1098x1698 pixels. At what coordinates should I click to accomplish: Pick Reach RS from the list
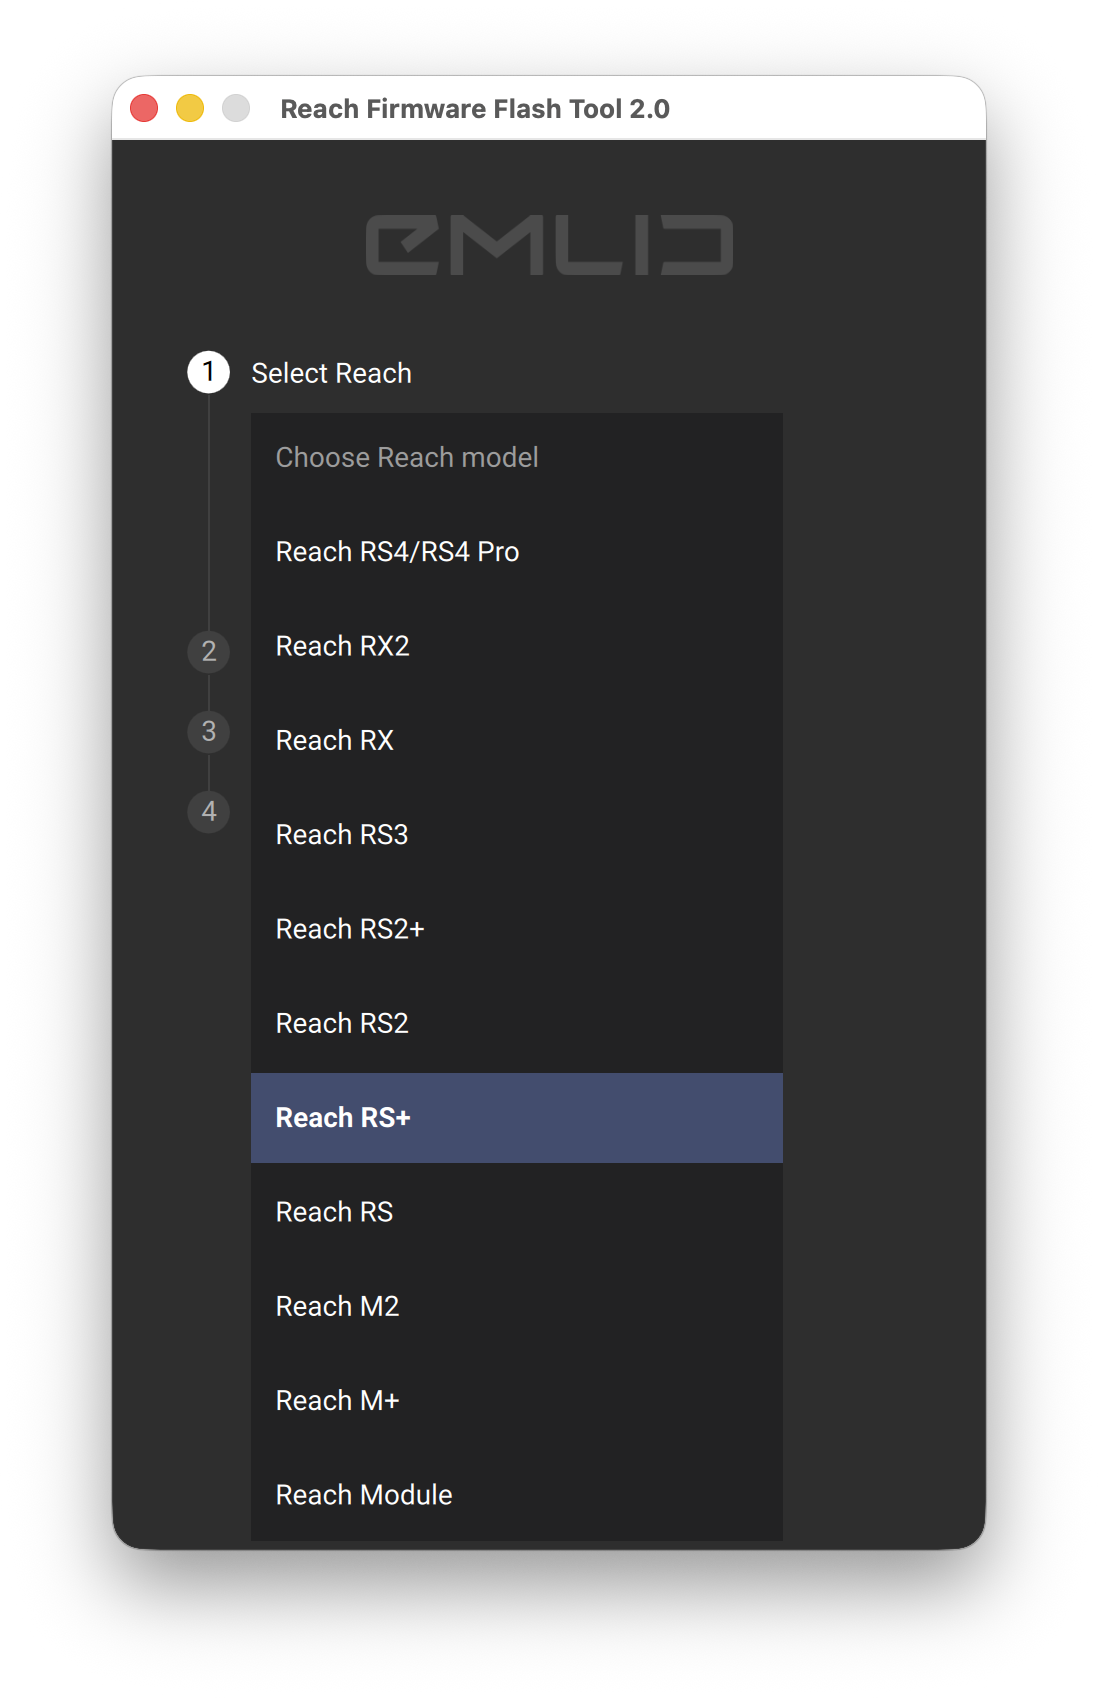click(517, 1212)
